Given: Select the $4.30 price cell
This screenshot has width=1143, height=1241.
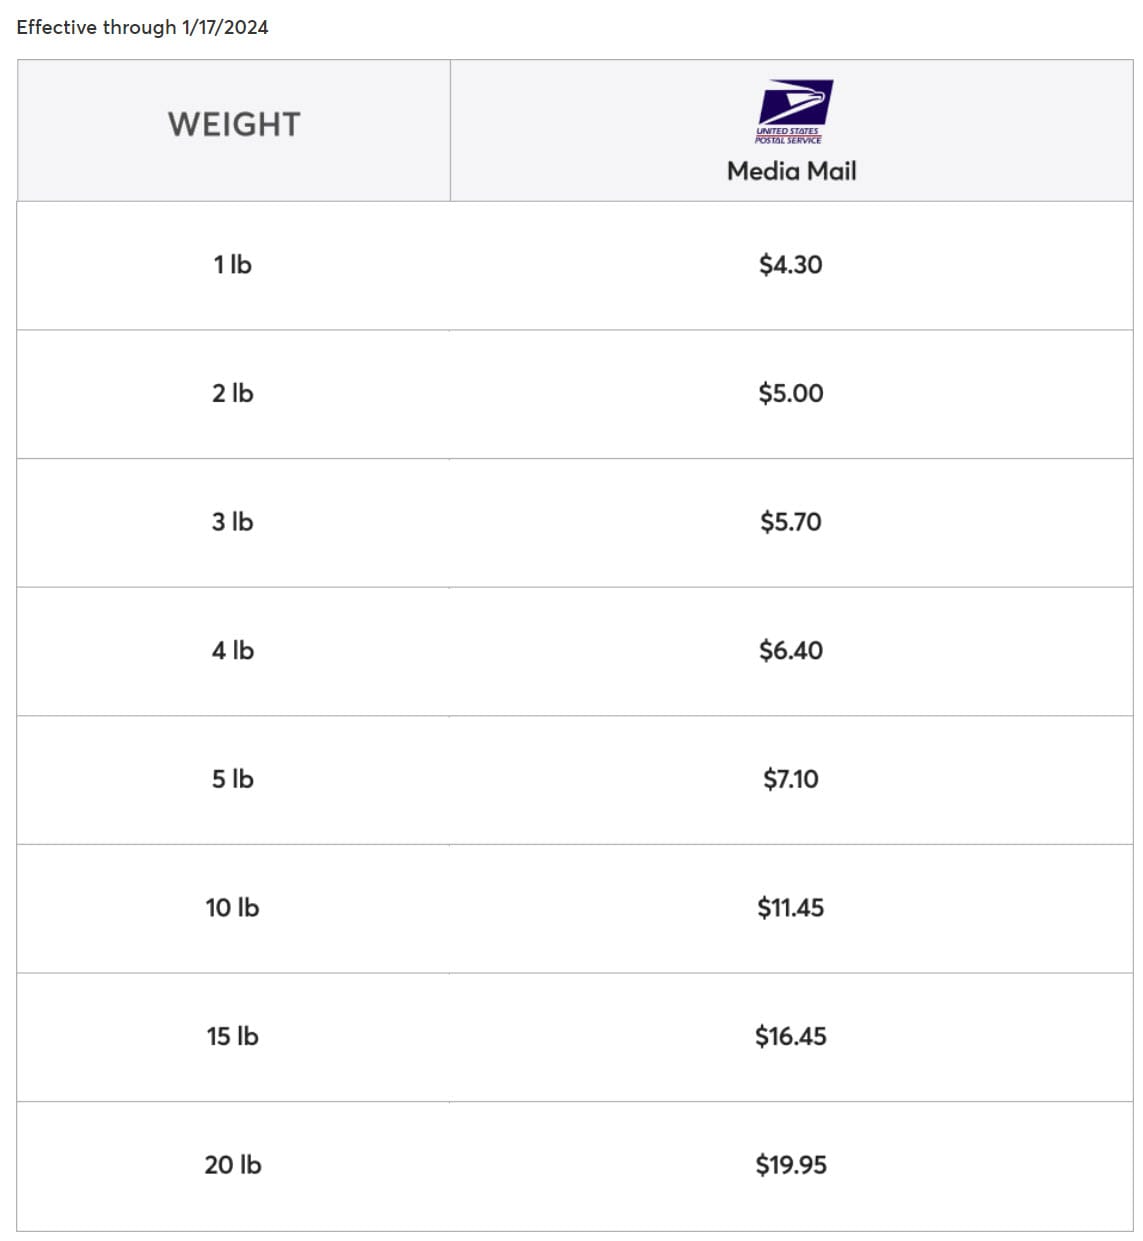Looking at the screenshot, I should (790, 264).
